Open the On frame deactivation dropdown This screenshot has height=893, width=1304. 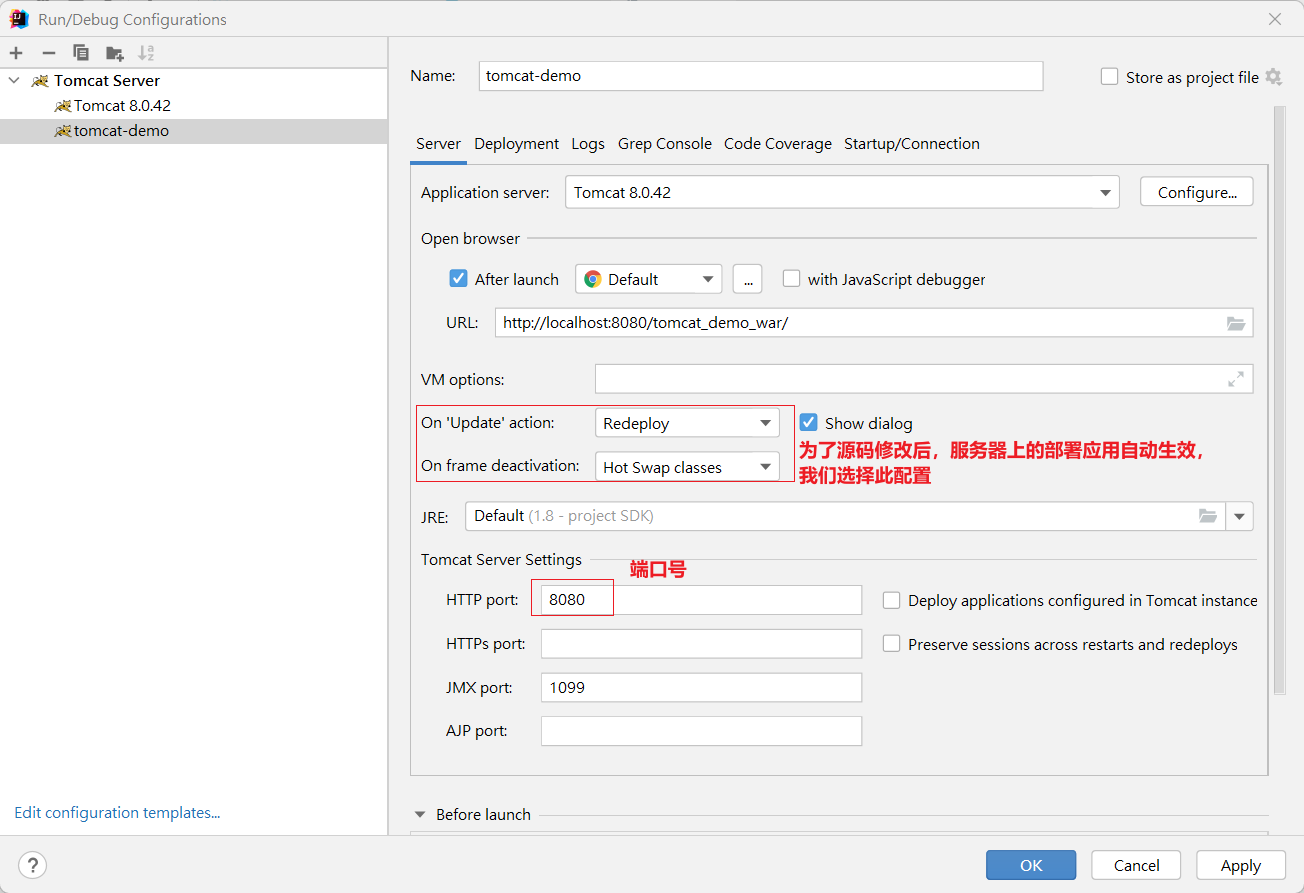pyautogui.click(x=765, y=466)
